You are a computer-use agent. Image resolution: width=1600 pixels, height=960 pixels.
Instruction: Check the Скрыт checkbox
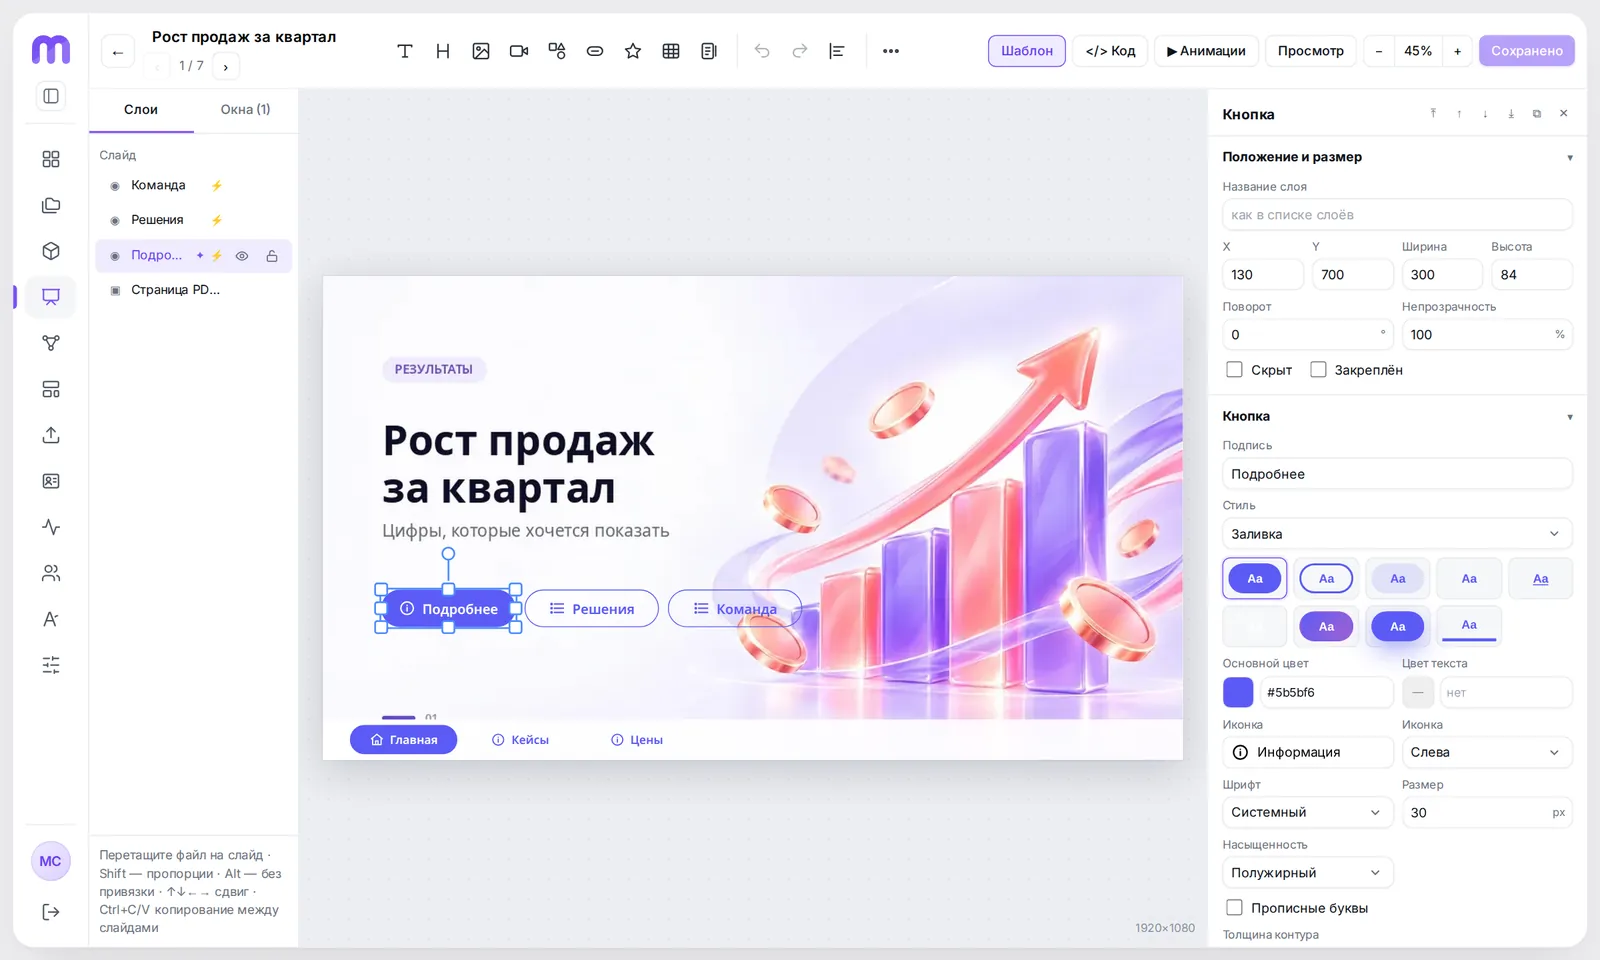click(1234, 370)
